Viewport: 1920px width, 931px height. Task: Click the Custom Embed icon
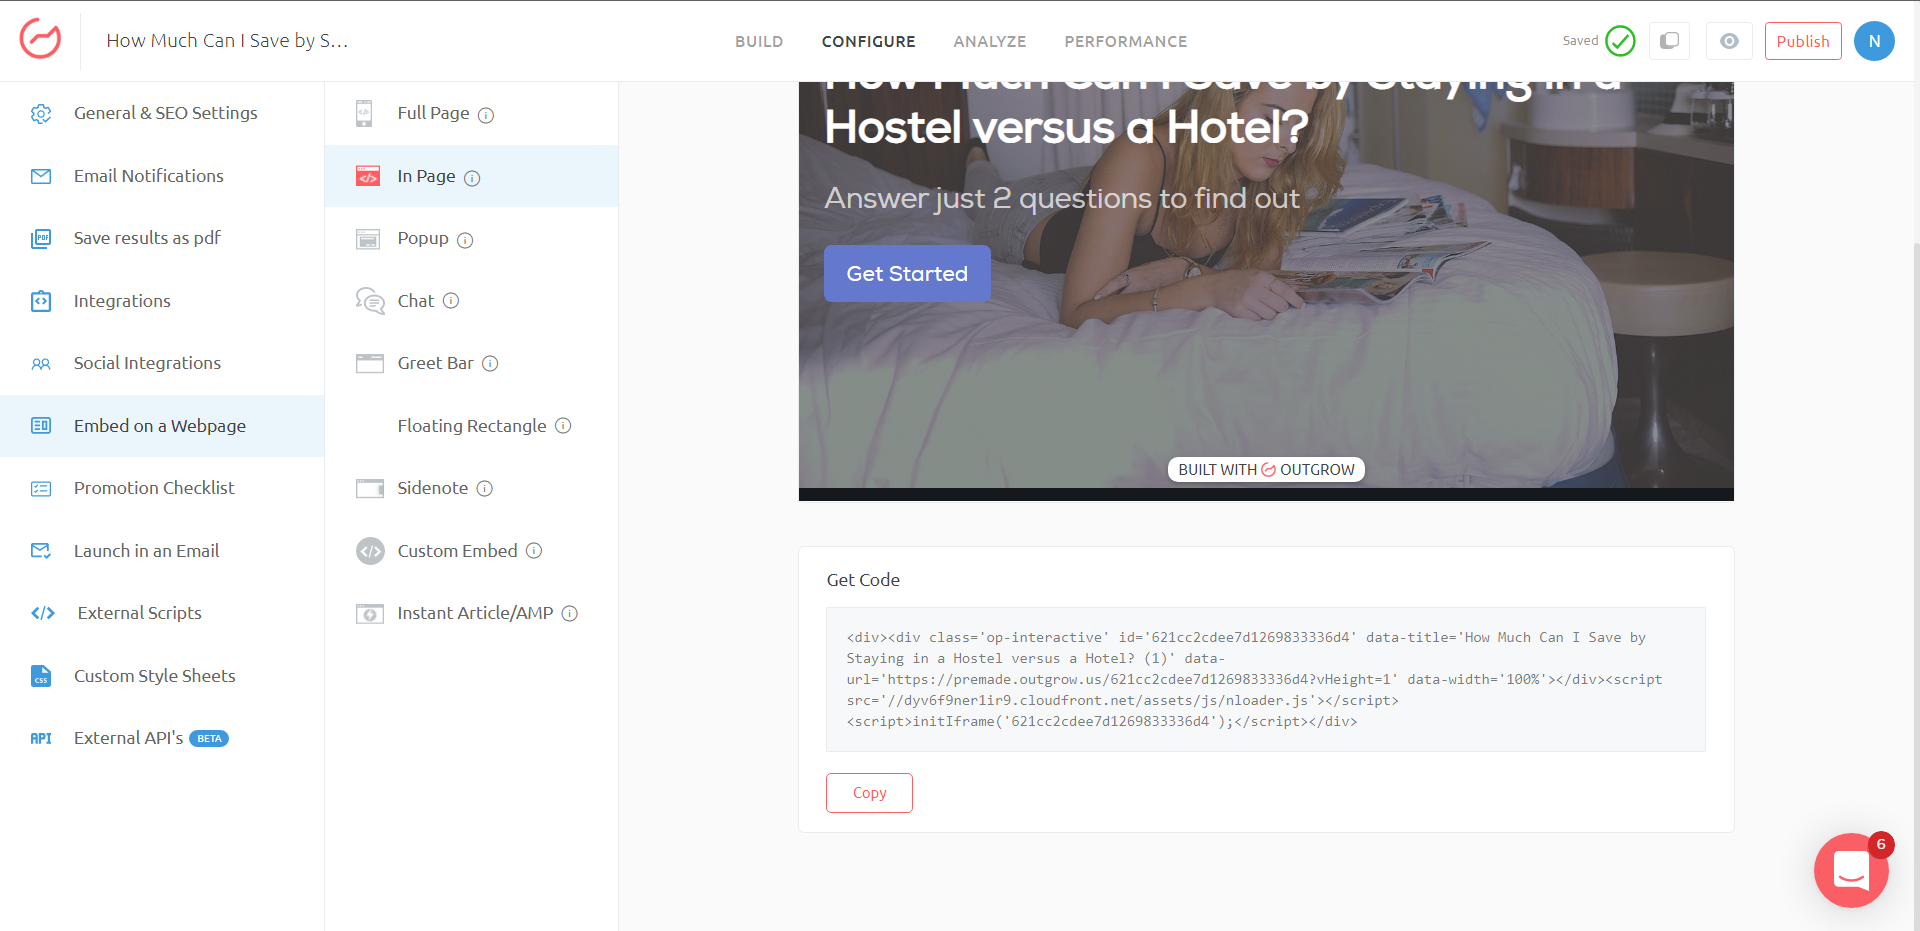tap(370, 551)
